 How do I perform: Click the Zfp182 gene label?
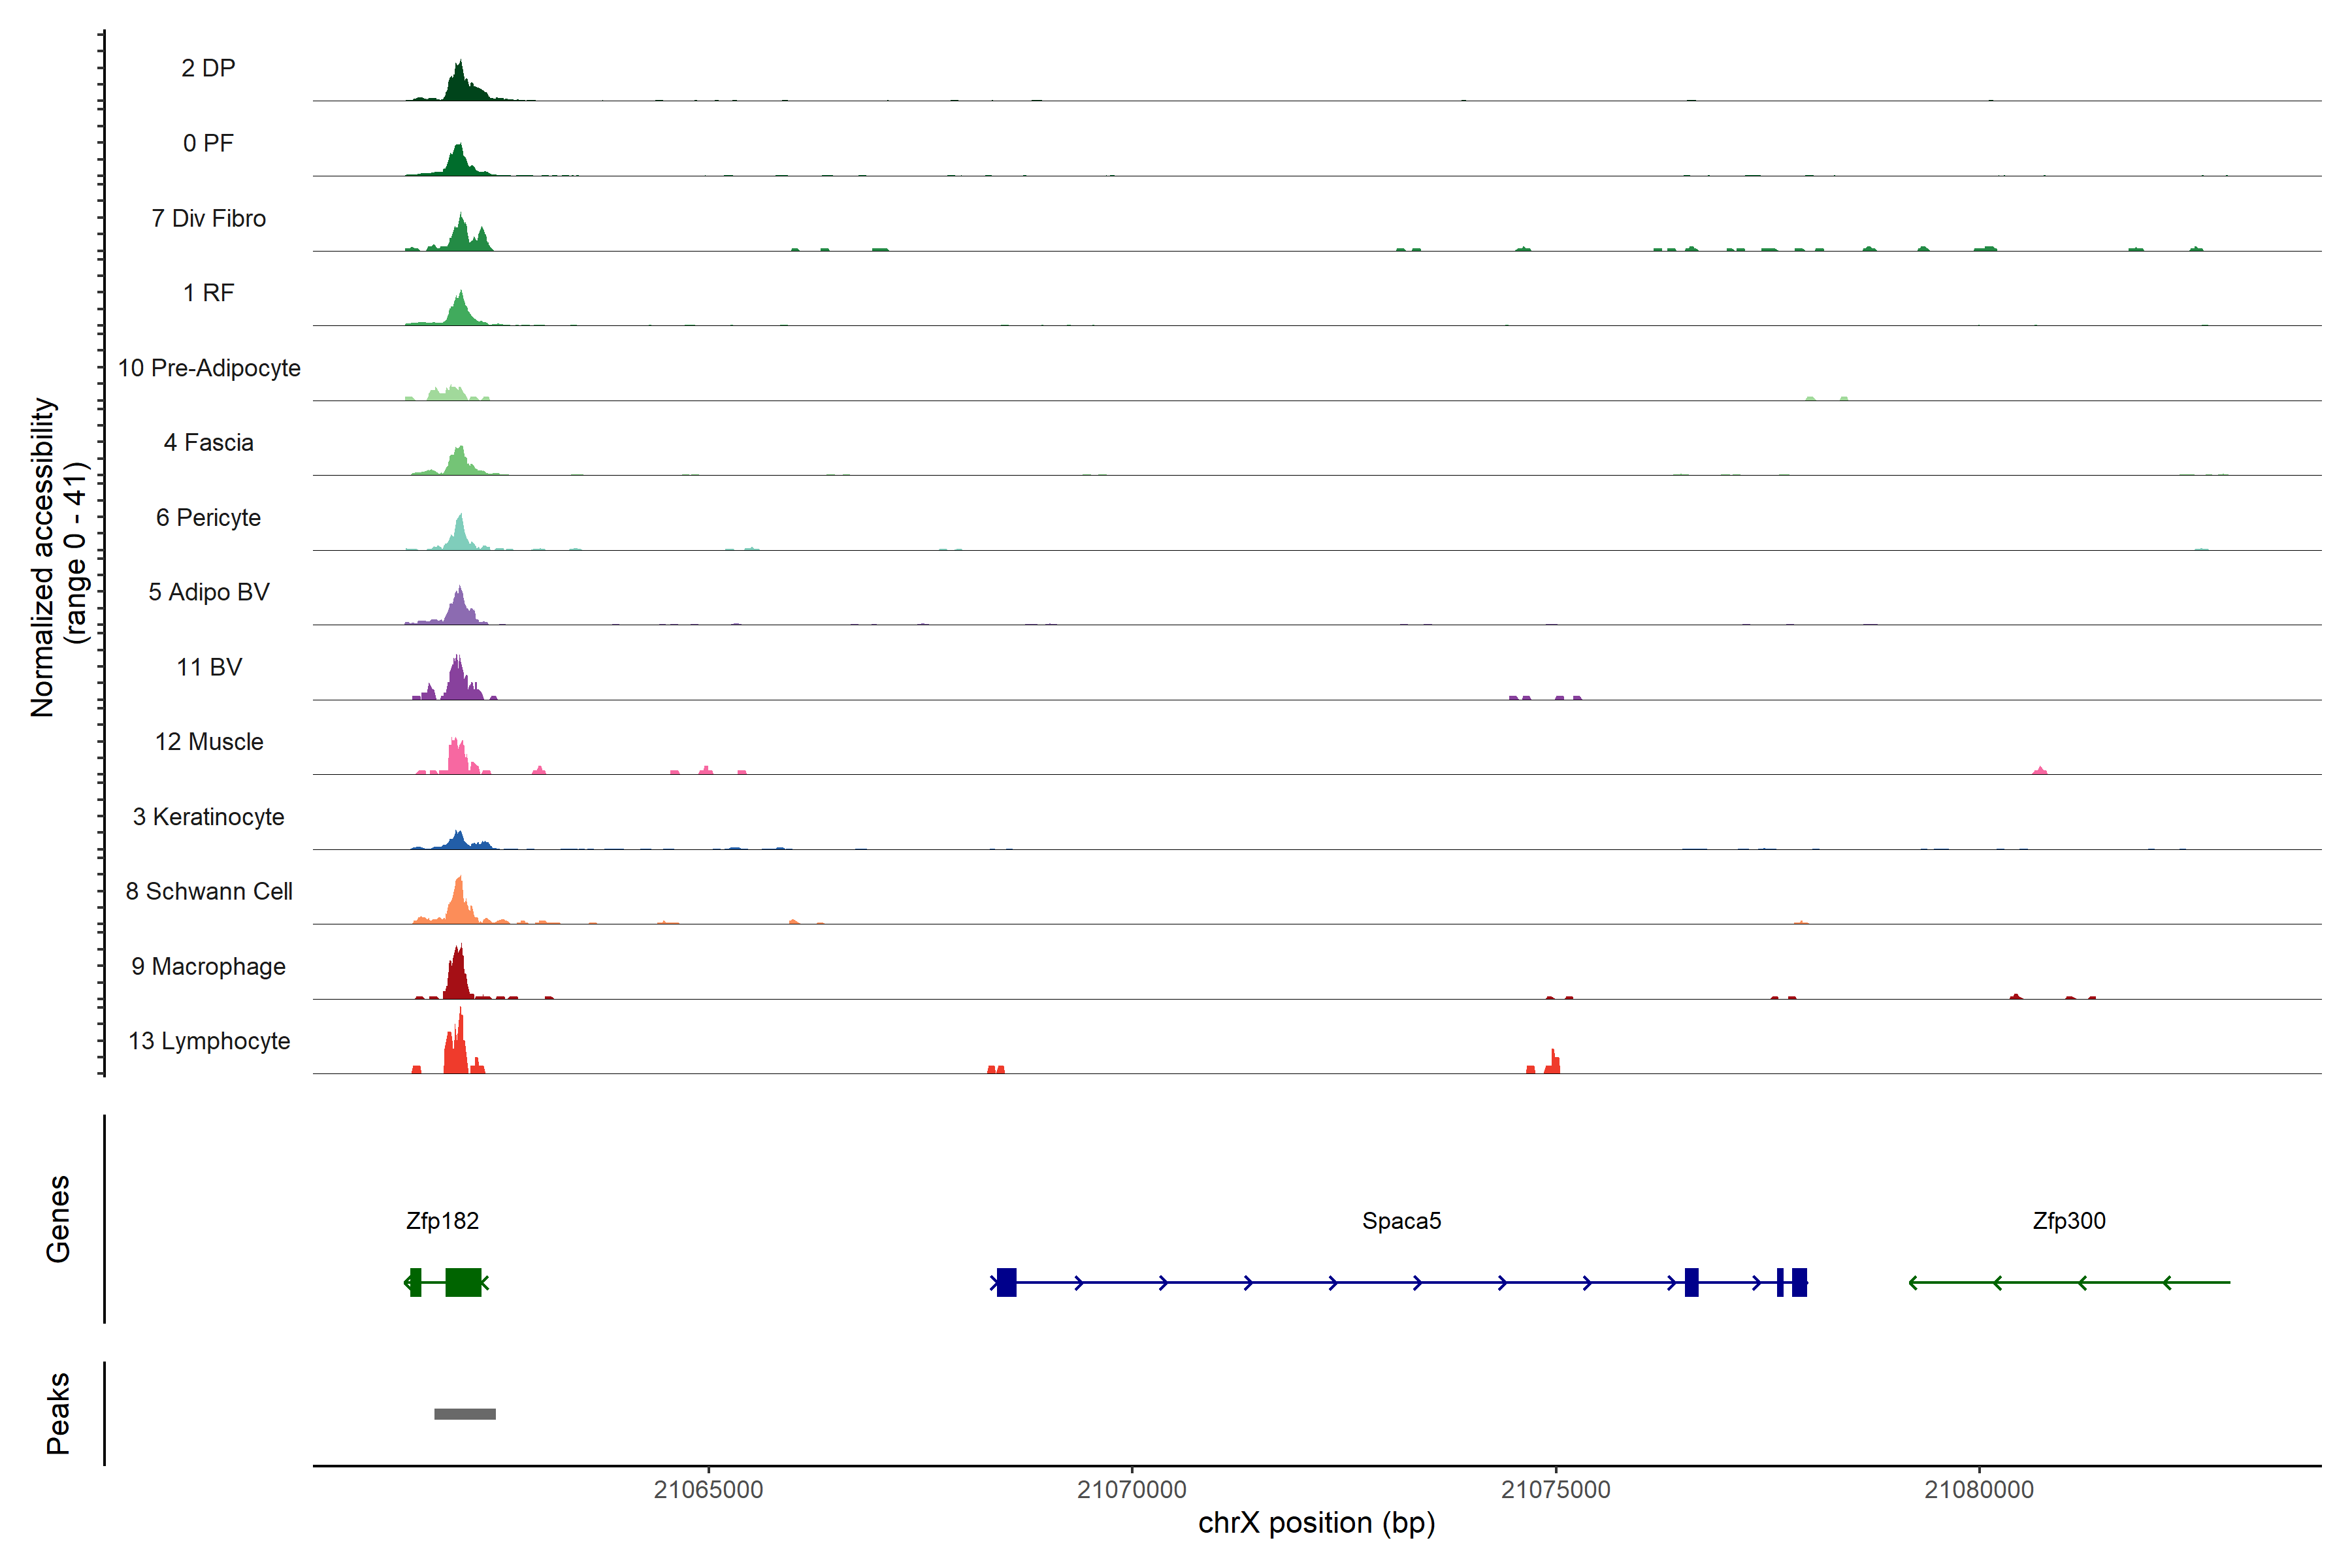pos(442,1221)
